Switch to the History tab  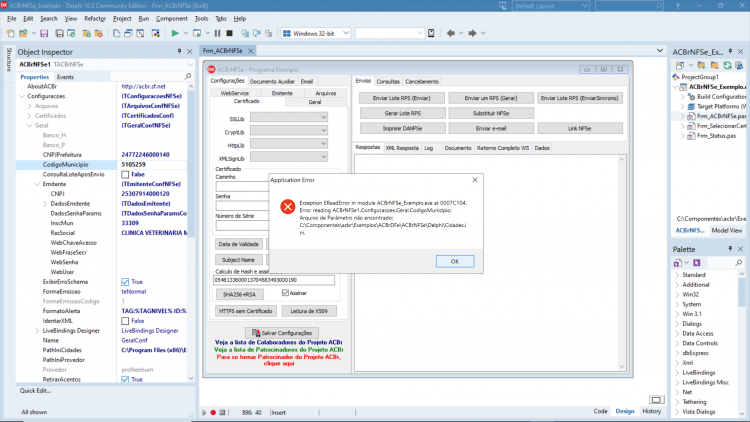pos(651,411)
